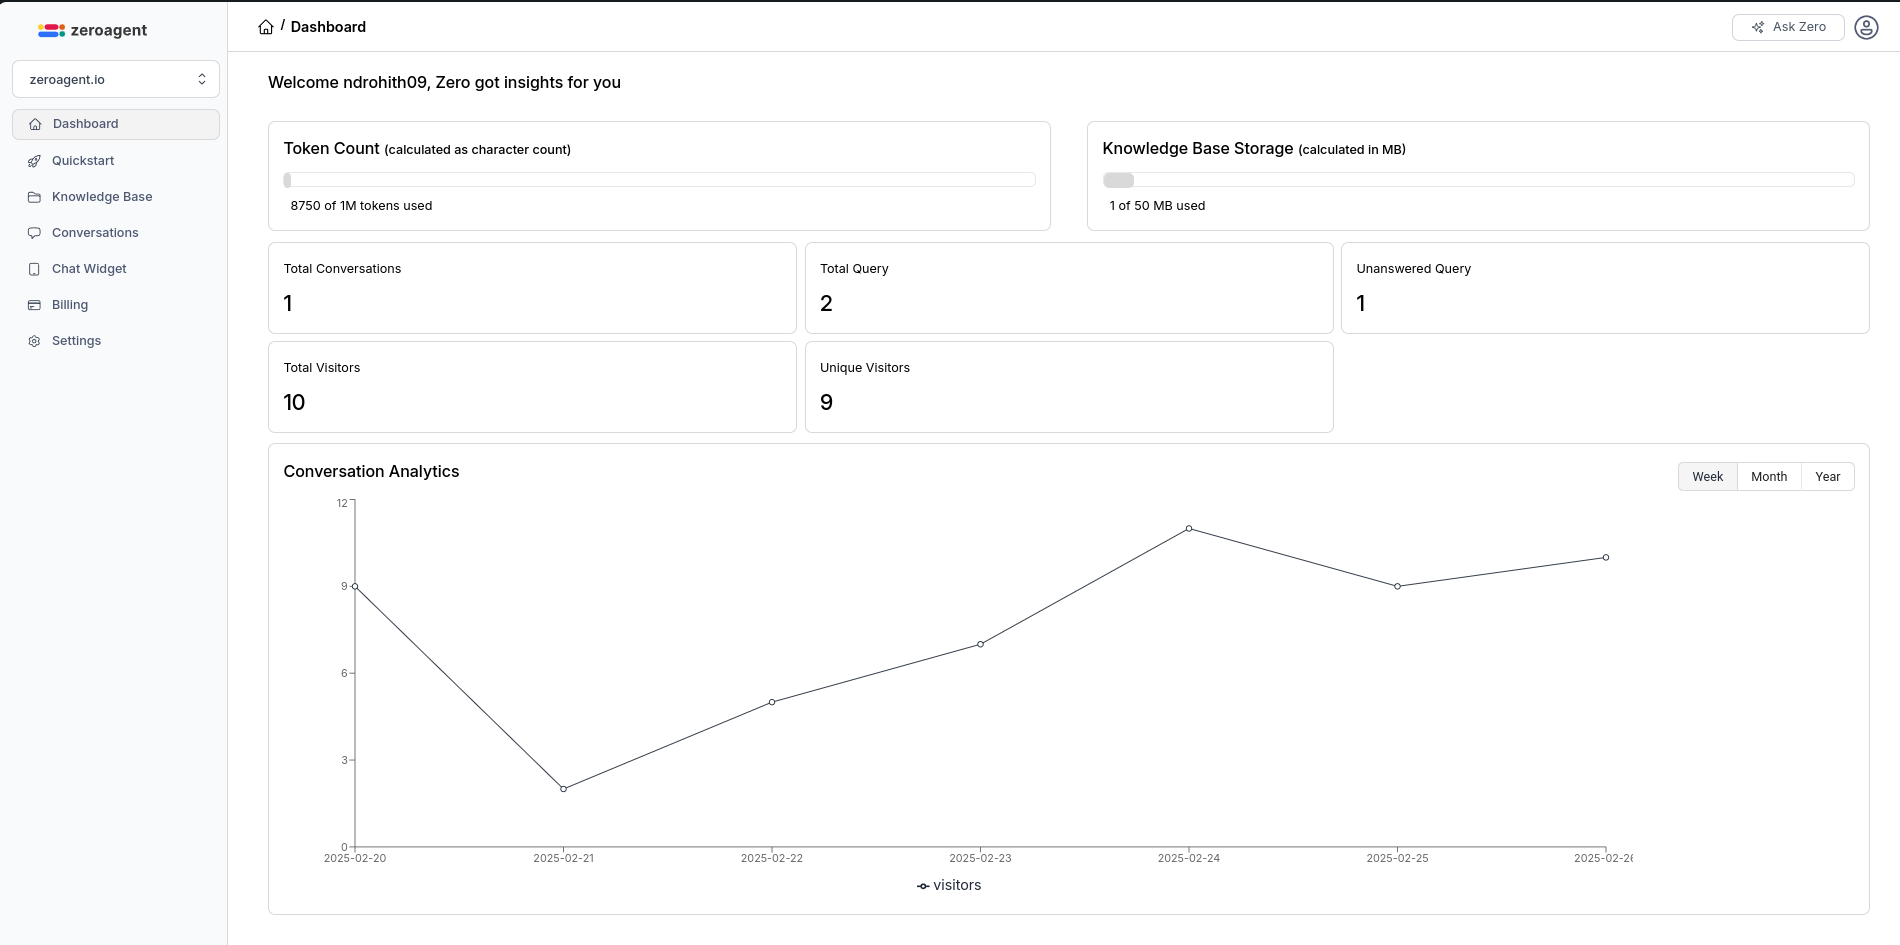This screenshot has width=1900, height=945.
Task: Open the Dashboard sidebar icon
Action: 34,124
